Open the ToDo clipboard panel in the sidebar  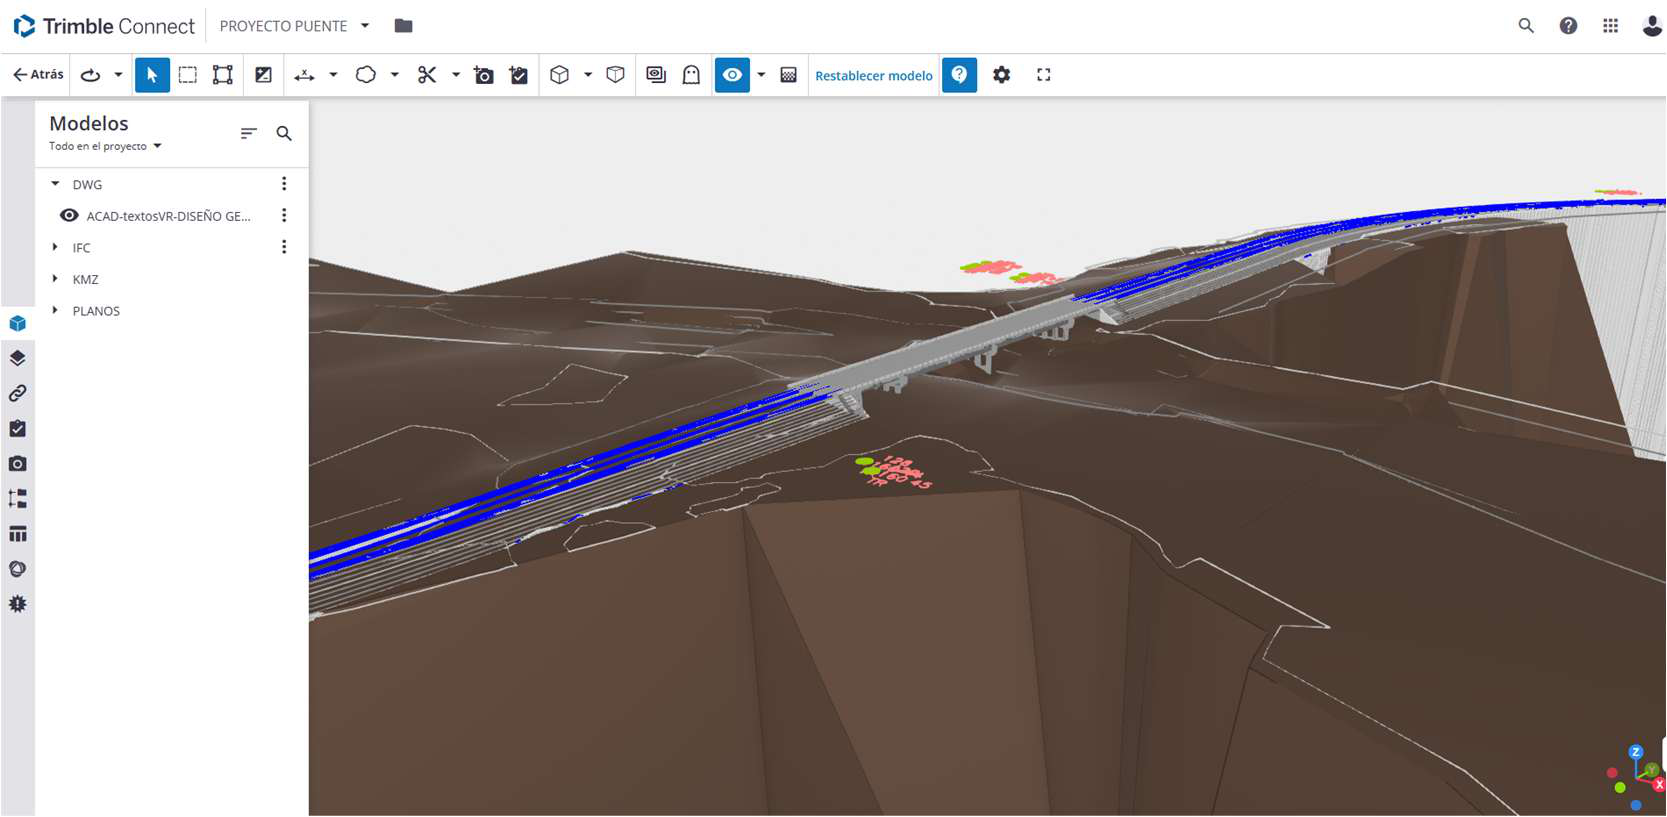pyautogui.click(x=17, y=428)
